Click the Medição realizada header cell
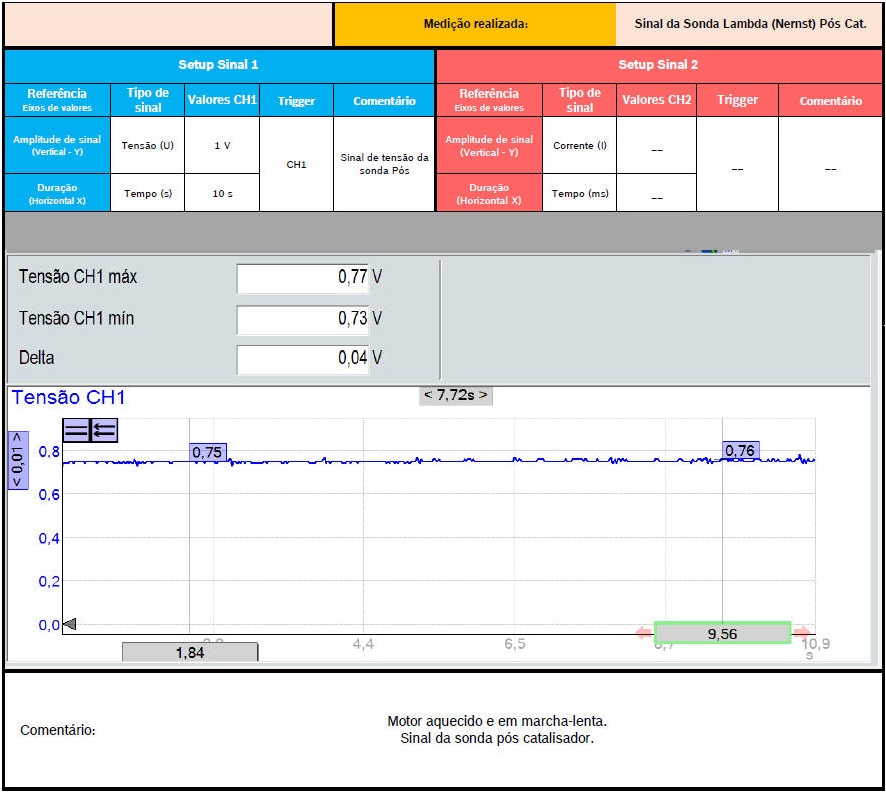This screenshot has width=886, height=793. (x=475, y=24)
